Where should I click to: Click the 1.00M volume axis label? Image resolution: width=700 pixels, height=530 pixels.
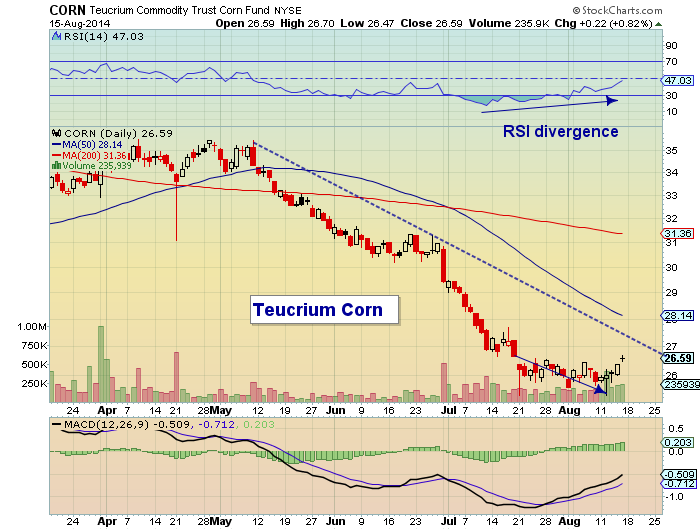(x=32, y=327)
